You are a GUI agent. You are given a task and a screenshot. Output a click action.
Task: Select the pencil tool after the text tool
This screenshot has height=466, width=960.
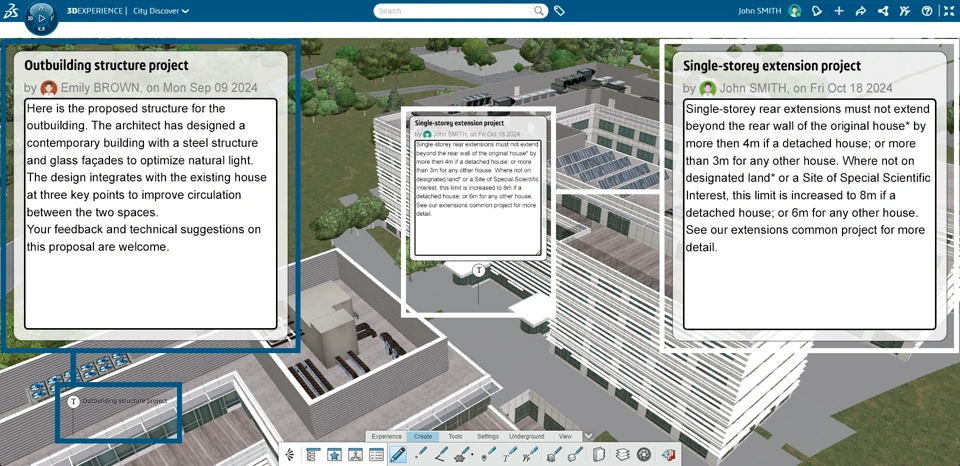point(531,454)
